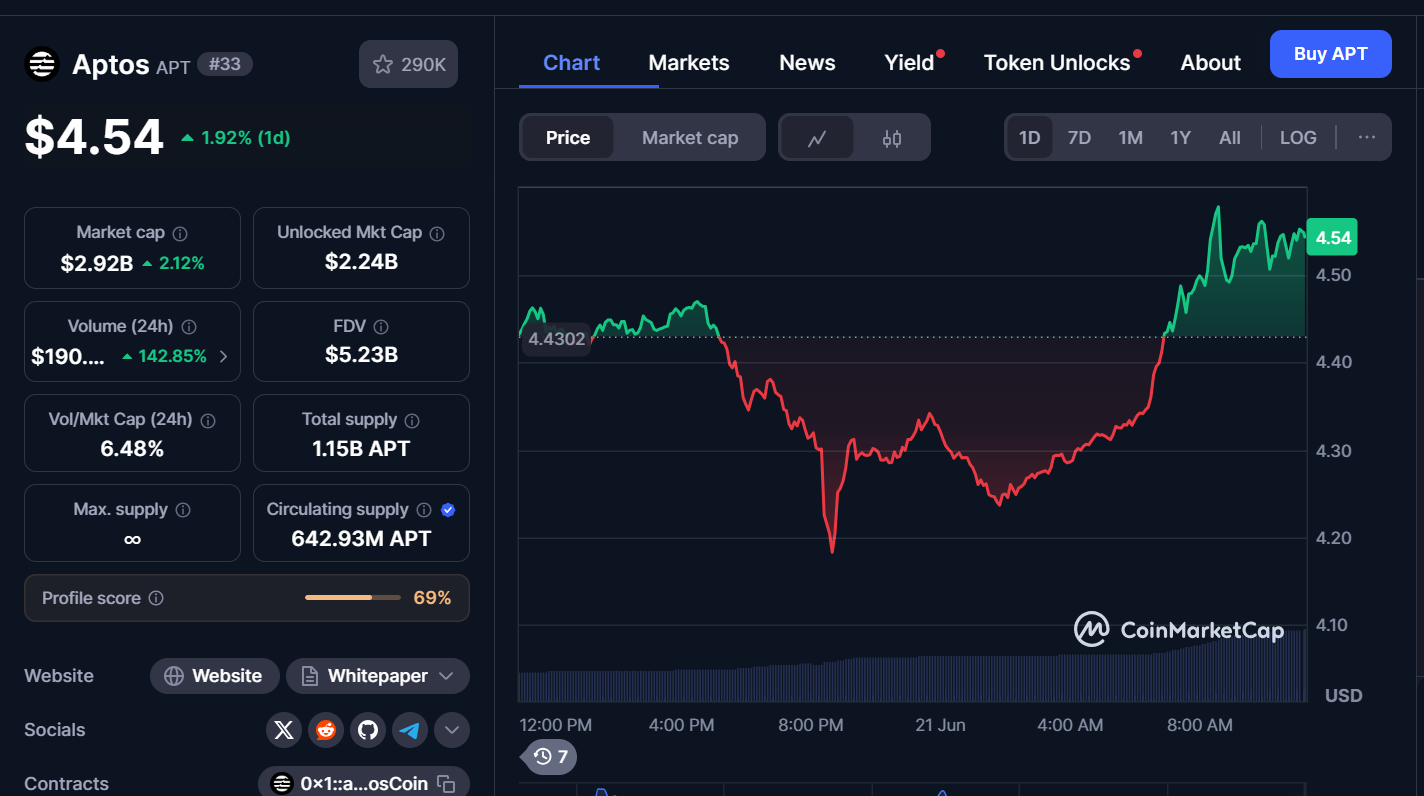
Task: Click Vol/Mkt Cap (24h) info icon
Action: pyautogui.click(x=208, y=420)
